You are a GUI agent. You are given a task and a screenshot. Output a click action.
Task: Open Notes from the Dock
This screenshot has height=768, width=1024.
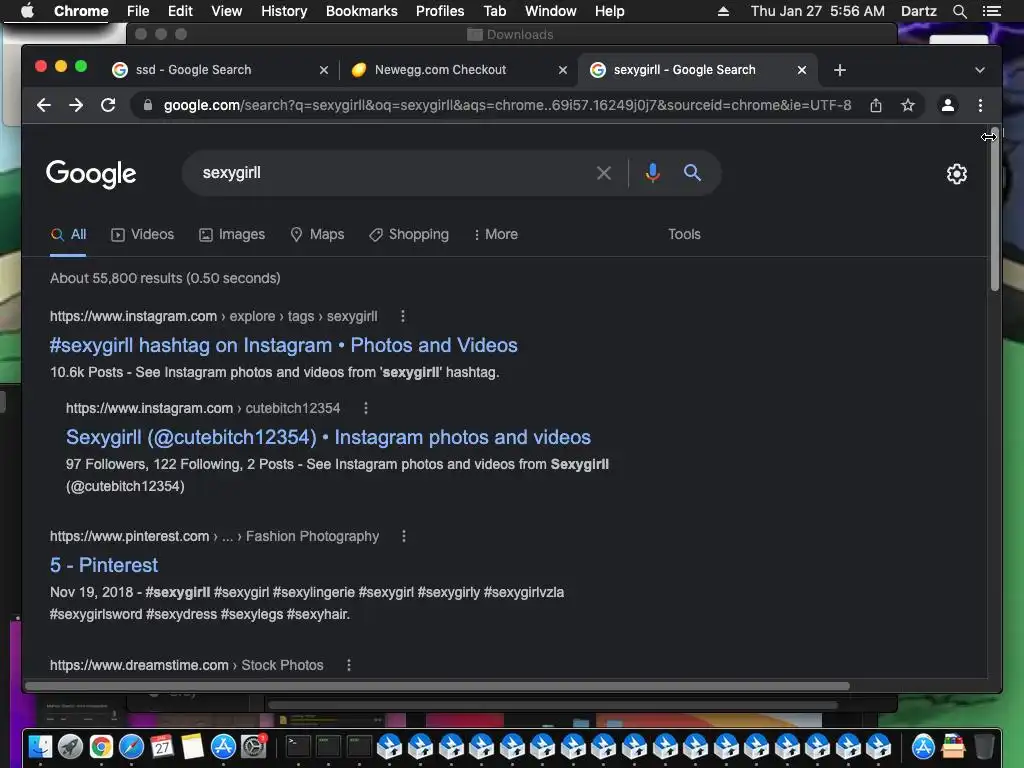pos(193,746)
